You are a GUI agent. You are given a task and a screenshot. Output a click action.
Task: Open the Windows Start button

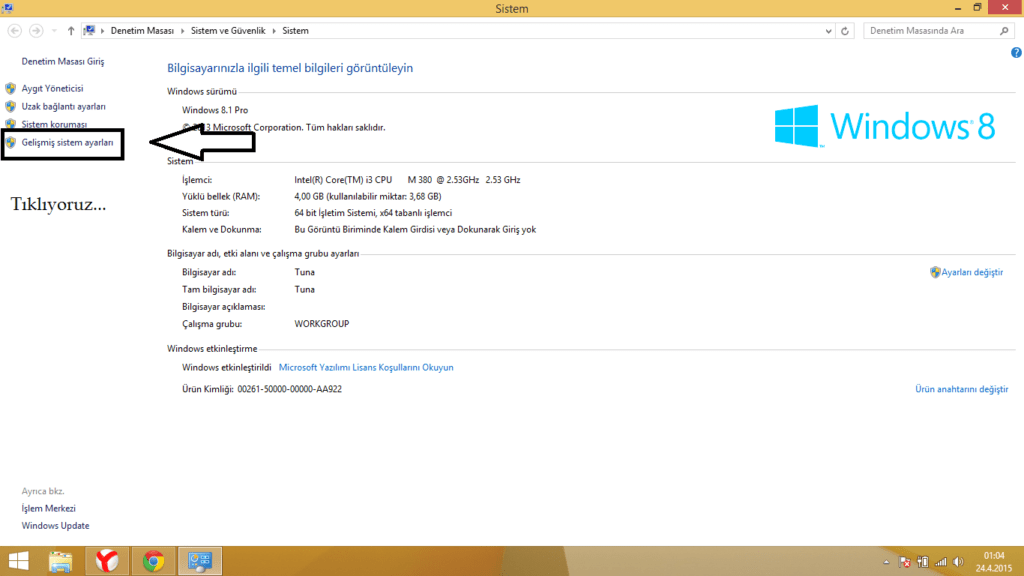(x=17, y=561)
